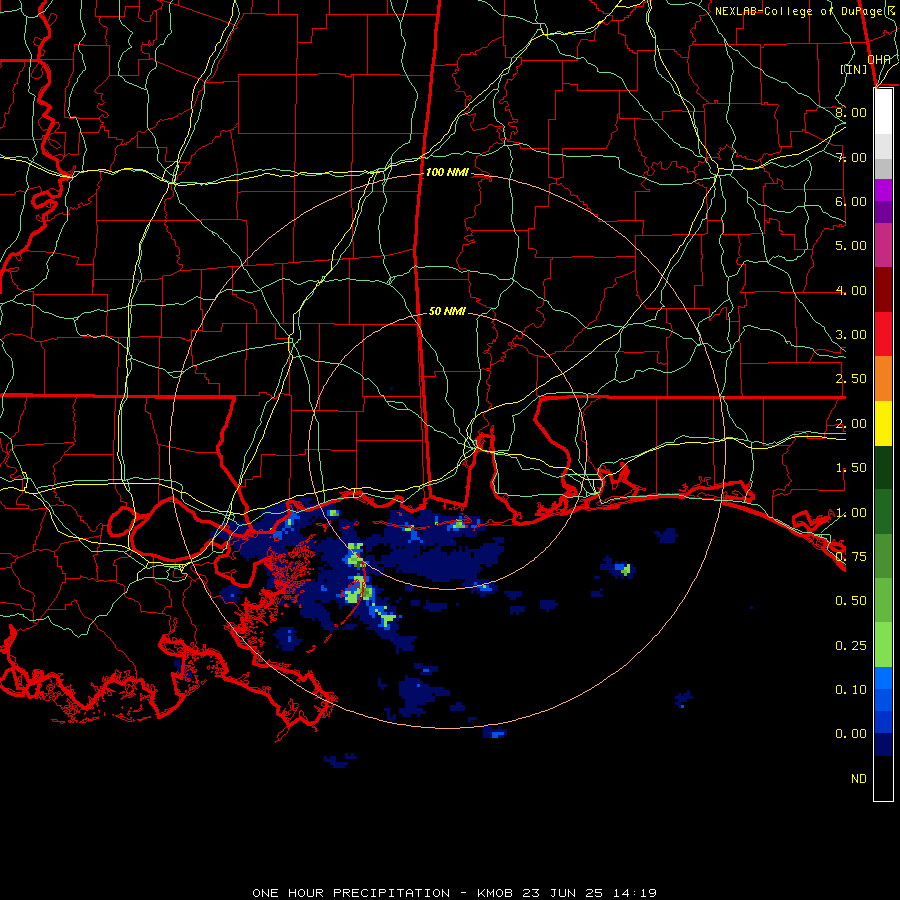Click the dark maroon legend swatch
This screenshot has height=900, width=900.
[x=883, y=290]
